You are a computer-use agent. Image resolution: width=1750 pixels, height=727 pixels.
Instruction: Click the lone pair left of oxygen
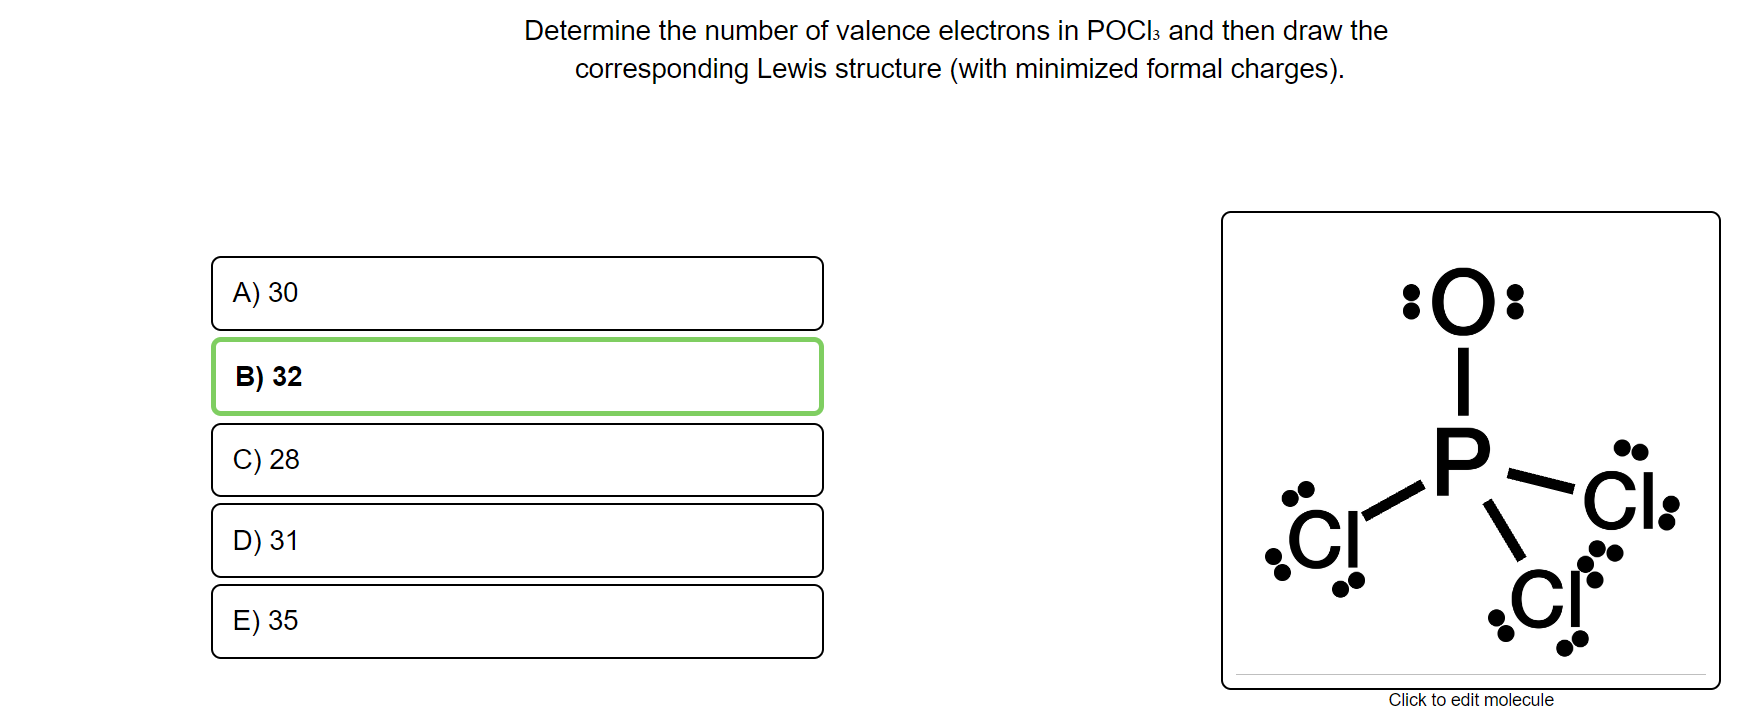pyautogui.click(x=1411, y=301)
